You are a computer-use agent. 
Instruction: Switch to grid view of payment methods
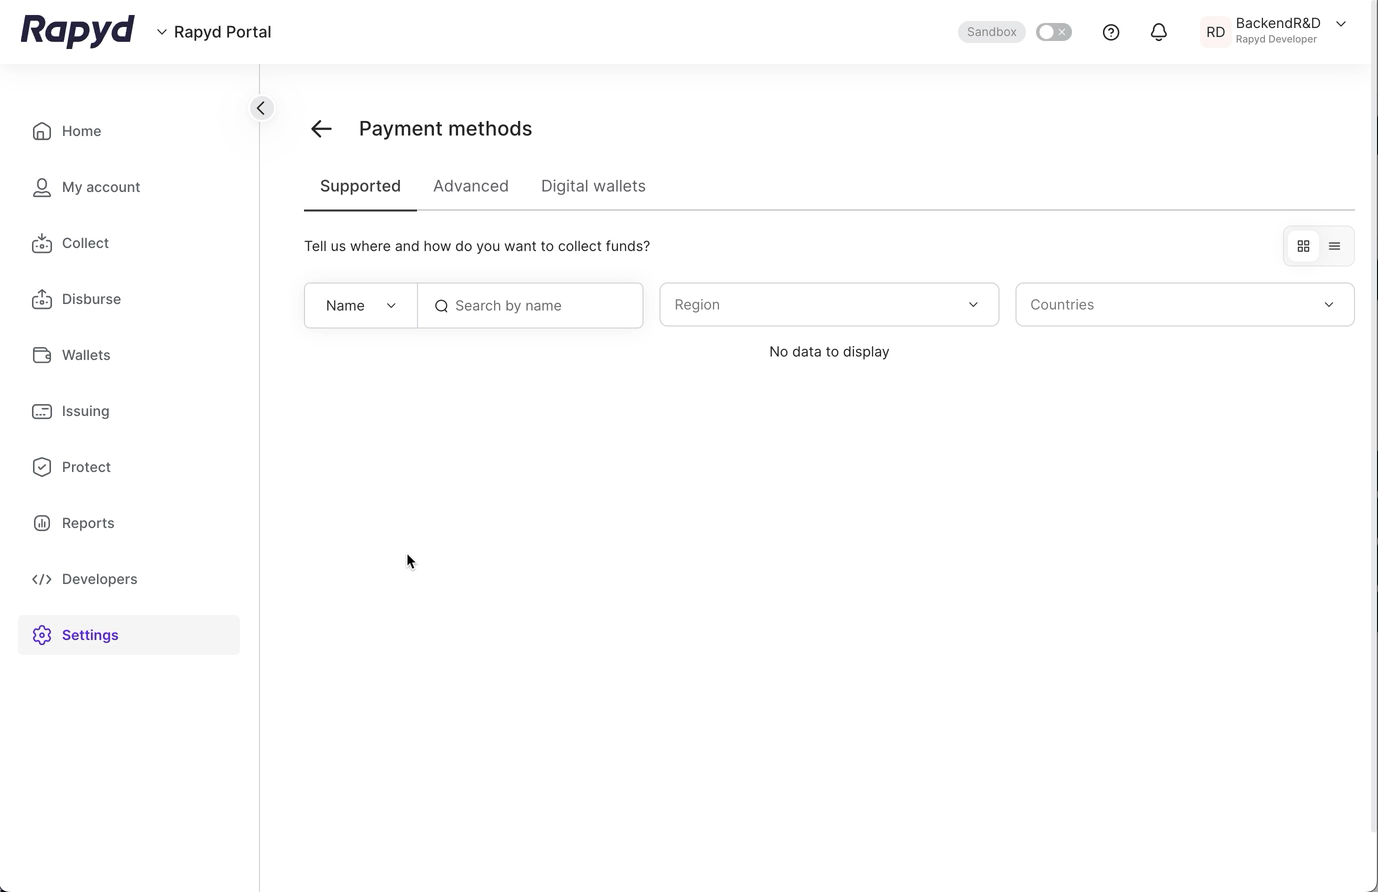pos(1303,245)
